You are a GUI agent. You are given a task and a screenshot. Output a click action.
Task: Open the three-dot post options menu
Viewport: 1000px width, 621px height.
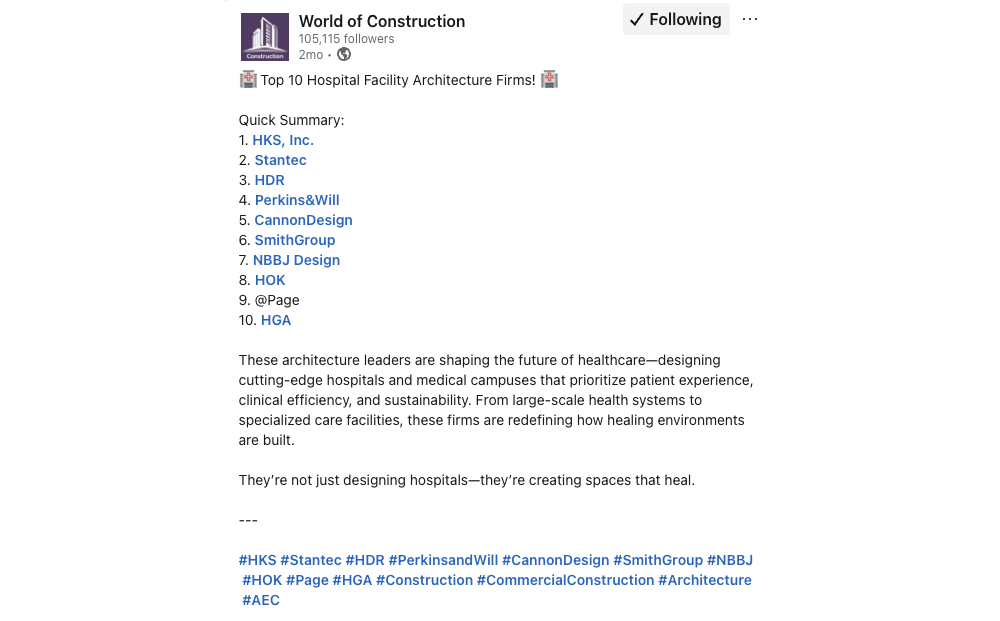(750, 19)
